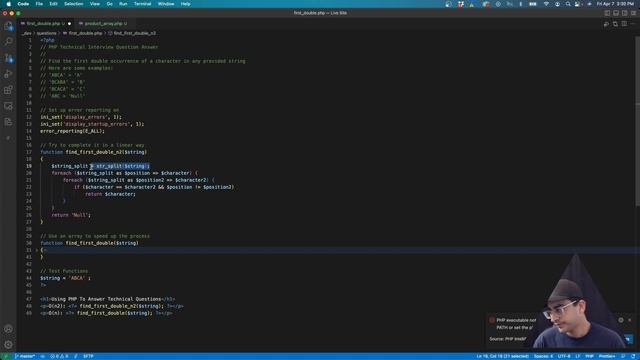The image size is (640, 360).
Task: Open the Explorer view in activity bar
Action: click(x=8, y=26)
